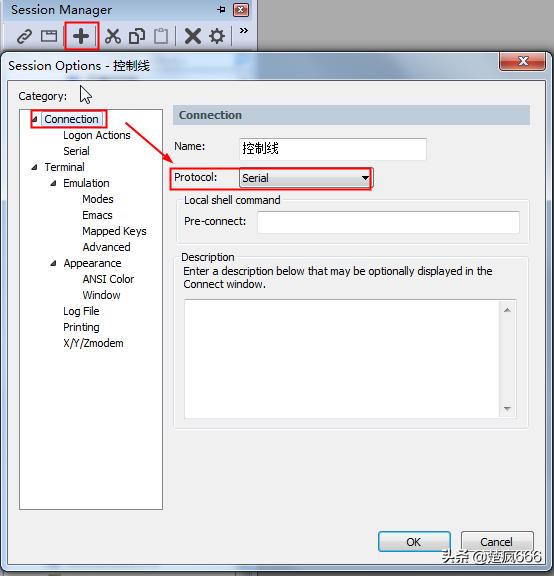The height and width of the screenshot is (576, 554).
Task: Select ANSI Color category
Action: (108, 279)
